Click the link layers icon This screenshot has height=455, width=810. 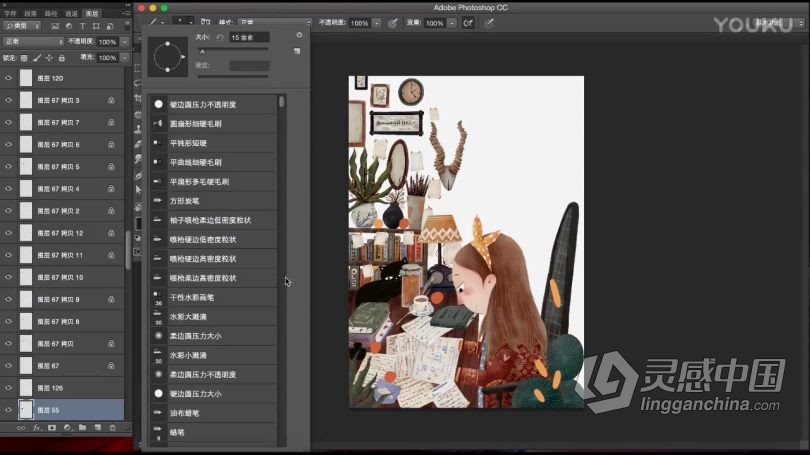point(21,428)
